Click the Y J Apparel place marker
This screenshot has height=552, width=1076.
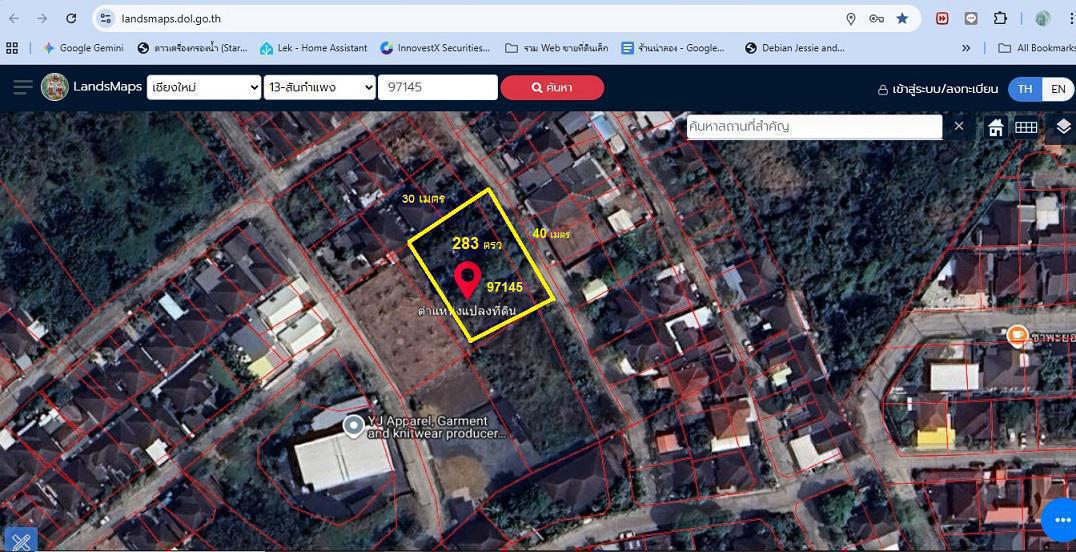(353, 426)
